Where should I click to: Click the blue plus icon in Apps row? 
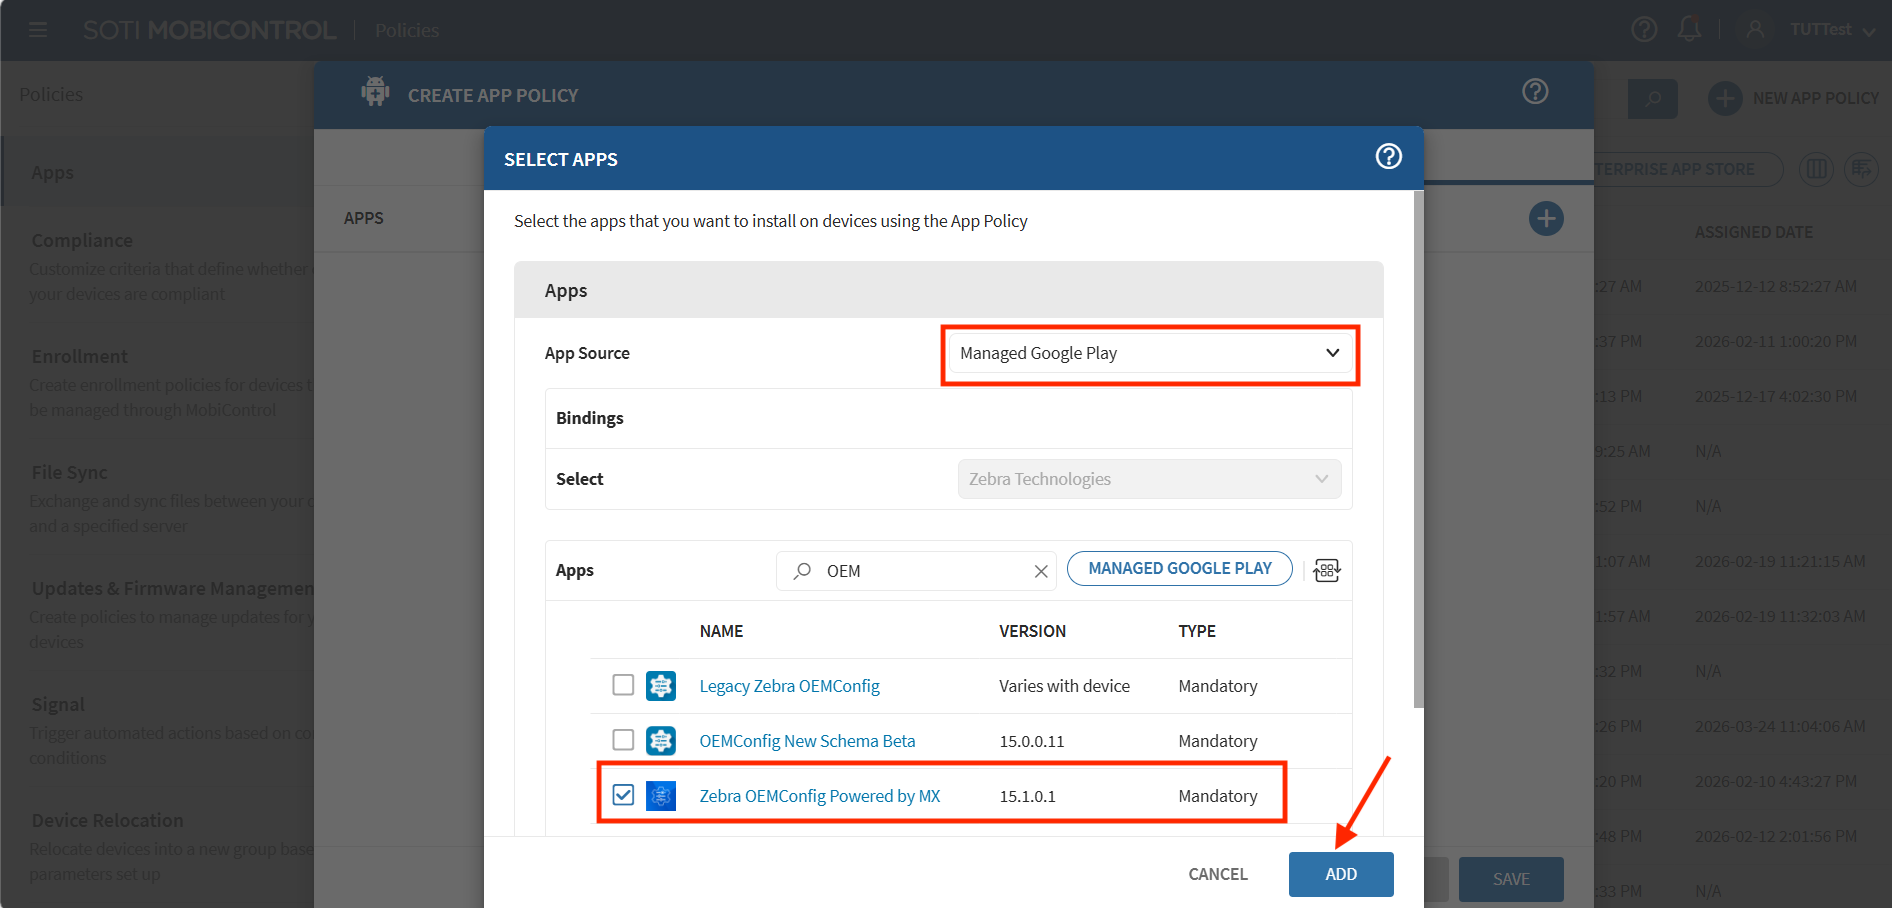pyautogui.click(x=1546, y=218)
